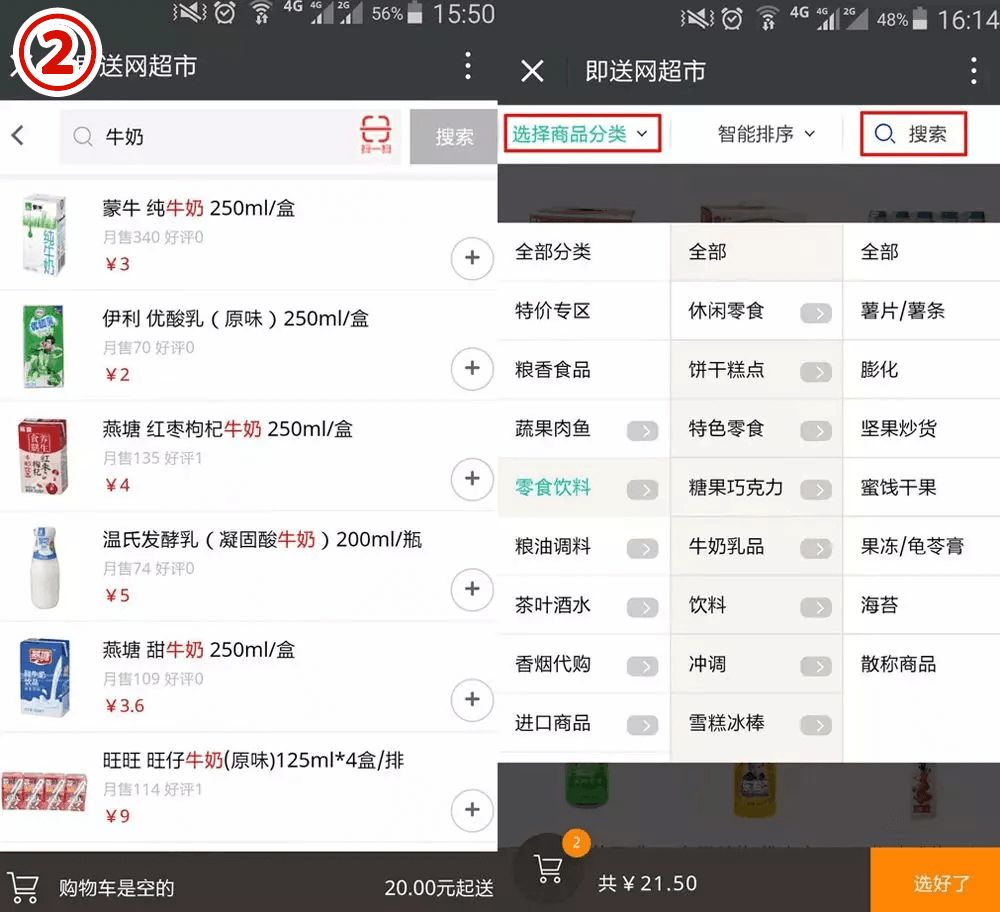Open 蒙牛 纯牛奶 product thumbnail

43,235
